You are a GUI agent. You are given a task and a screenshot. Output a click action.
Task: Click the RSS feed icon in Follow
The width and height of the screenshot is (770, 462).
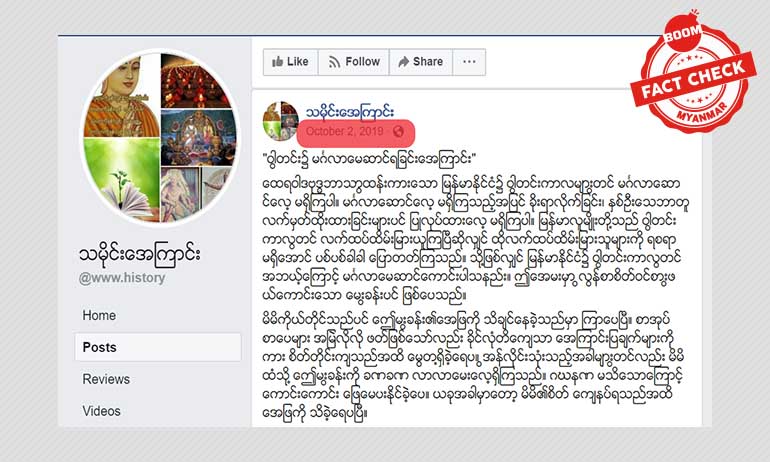click(x=334, y=62)
